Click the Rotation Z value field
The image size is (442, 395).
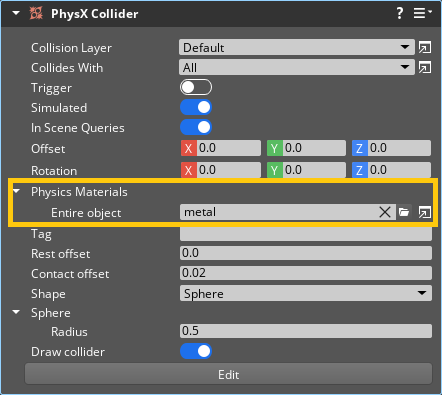click(399, 170)
